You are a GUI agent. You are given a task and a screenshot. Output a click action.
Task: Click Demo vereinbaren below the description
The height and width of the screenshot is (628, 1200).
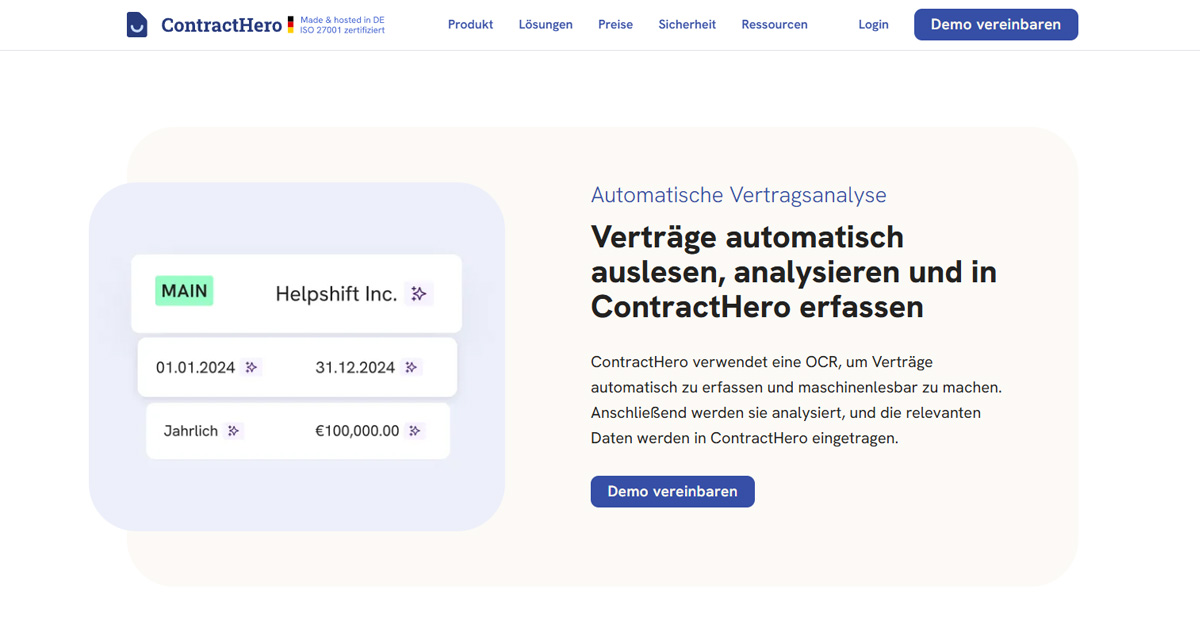point(672,491)
